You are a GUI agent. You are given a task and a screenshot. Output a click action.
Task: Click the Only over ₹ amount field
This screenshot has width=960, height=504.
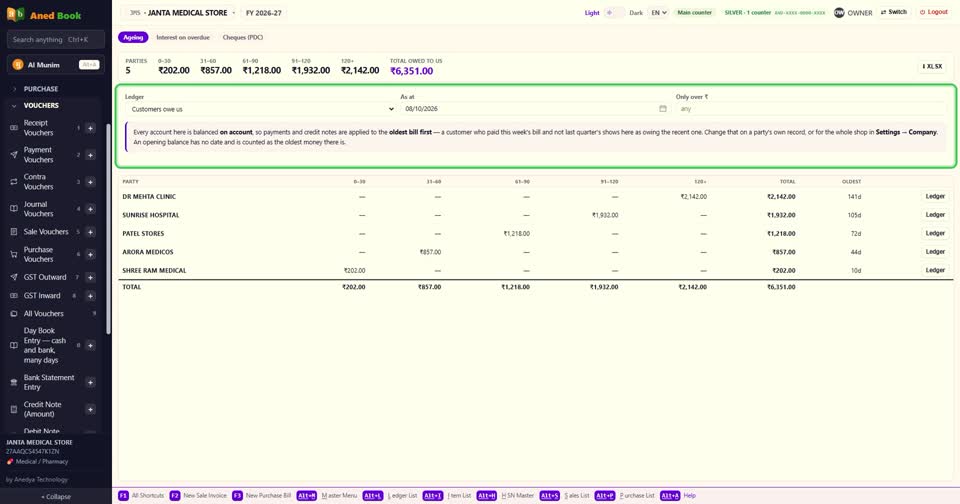tap(811, 109)
